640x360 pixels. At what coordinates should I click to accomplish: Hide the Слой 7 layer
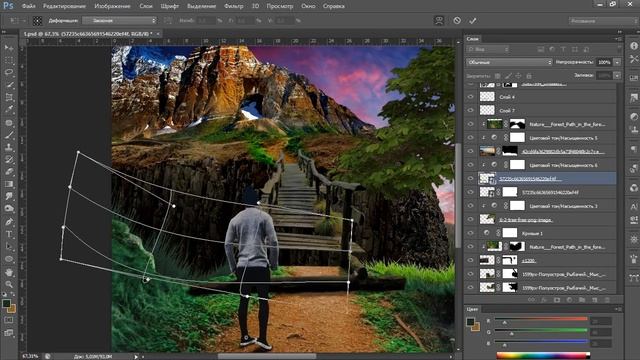coord(471,110)
